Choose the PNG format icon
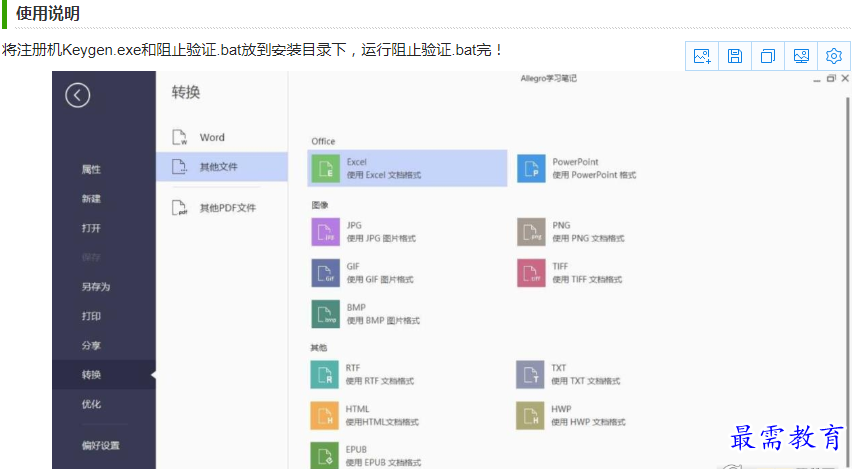The image size is (852, 469). click(531, 232)
